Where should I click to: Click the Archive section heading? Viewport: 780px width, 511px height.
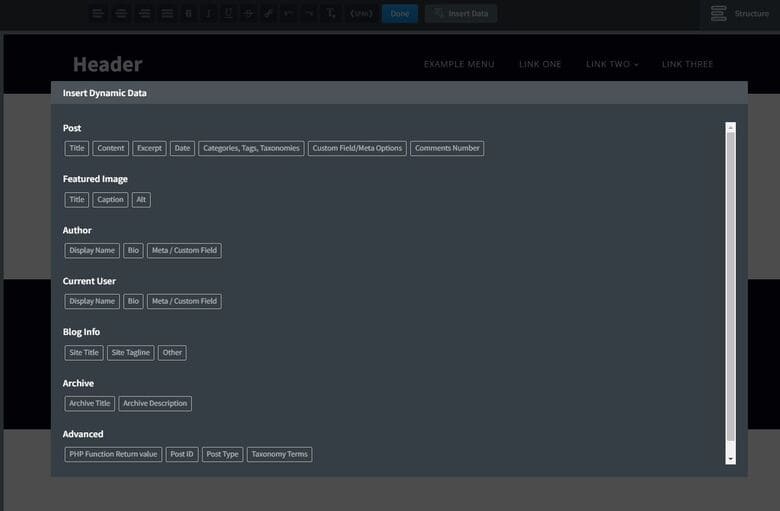78,384
